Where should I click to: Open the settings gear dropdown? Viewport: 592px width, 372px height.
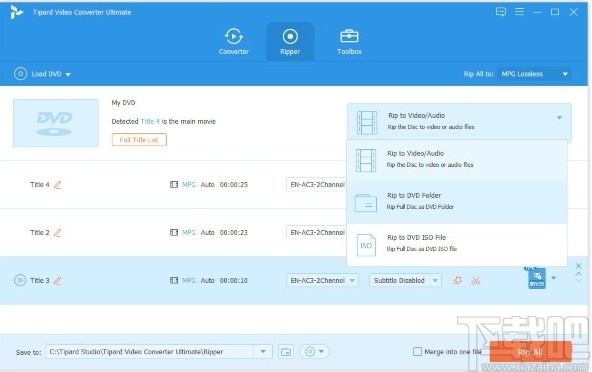(x=314, y=352)
